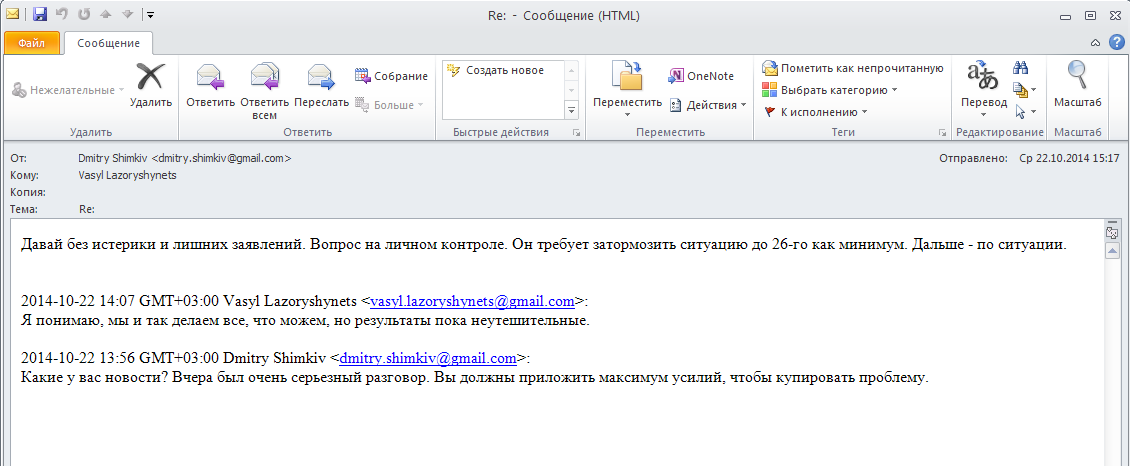Reply to all with Ответить всем
The height and width of the screenshot is (466, 1130).
pos(264,91)
